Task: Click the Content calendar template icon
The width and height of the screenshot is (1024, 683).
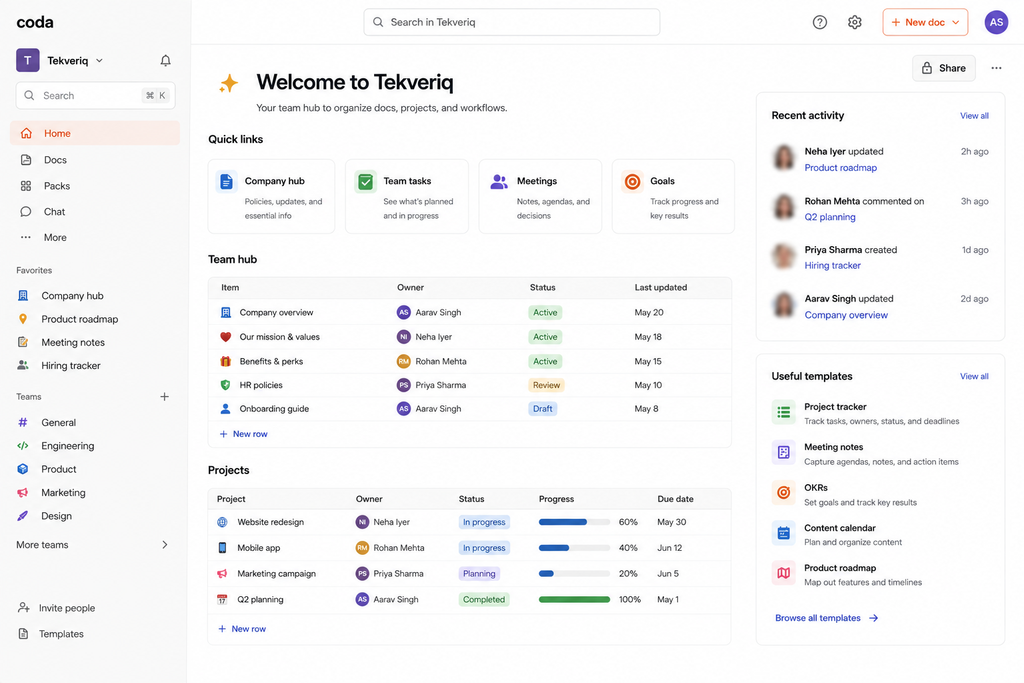Action: (x=783, y=533)
